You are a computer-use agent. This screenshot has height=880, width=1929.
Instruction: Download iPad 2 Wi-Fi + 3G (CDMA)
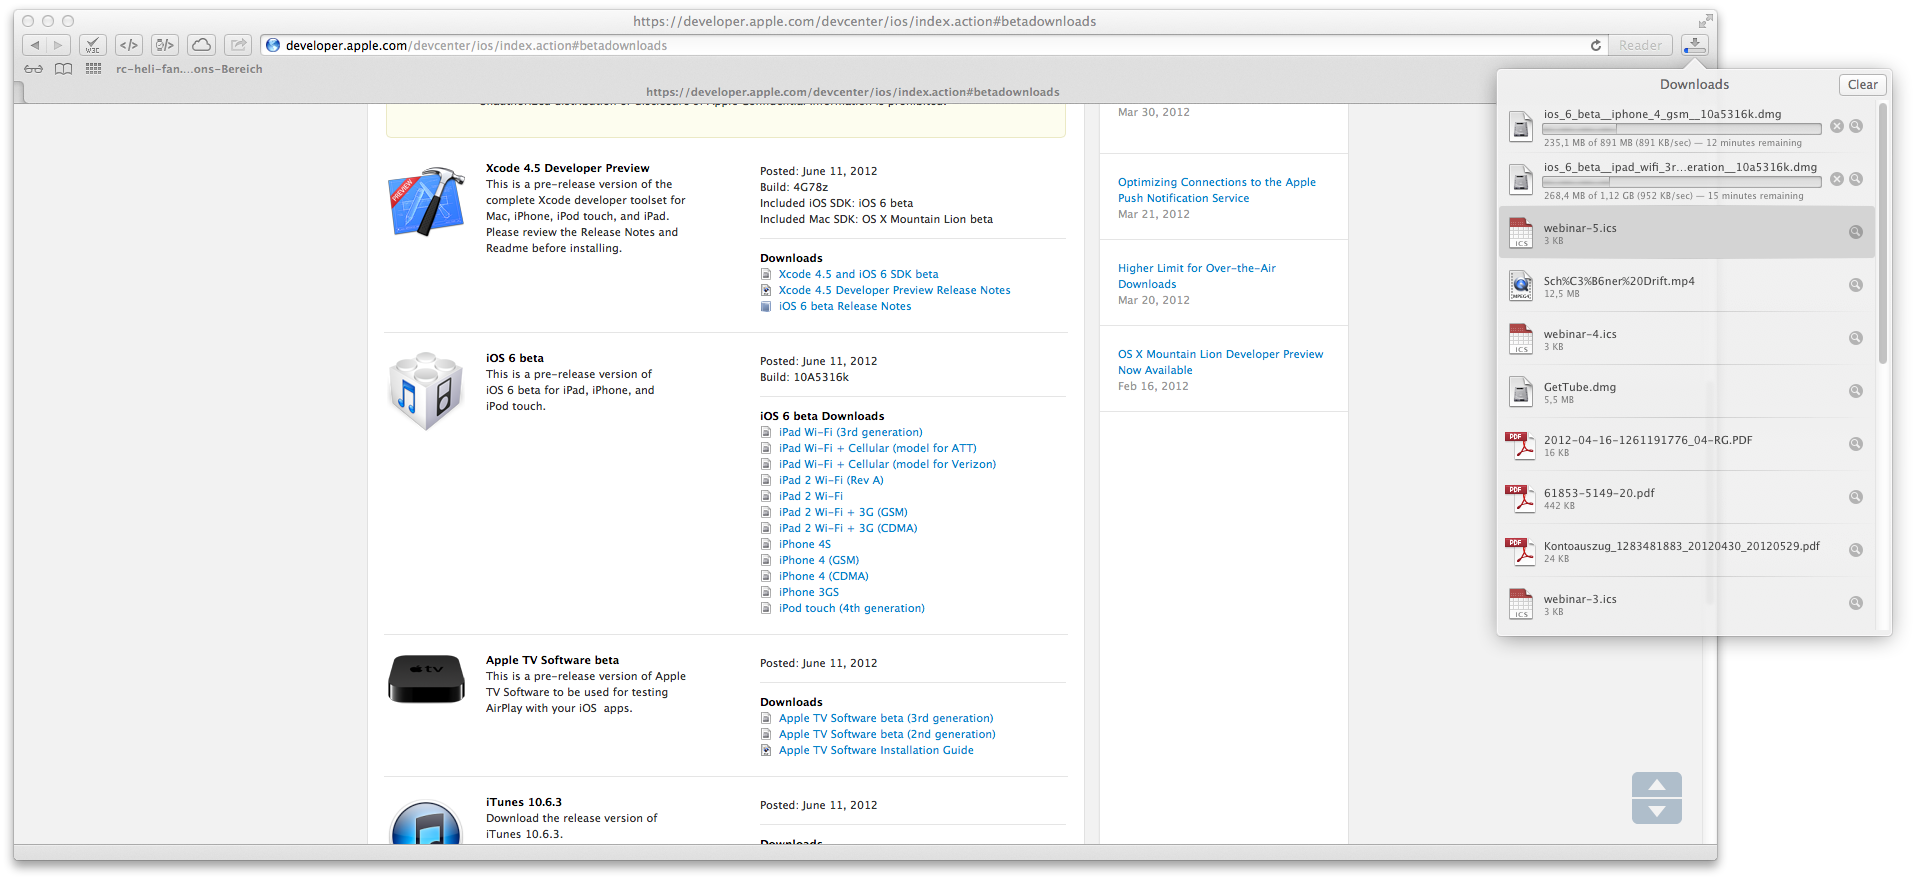(x=848, y=528)
